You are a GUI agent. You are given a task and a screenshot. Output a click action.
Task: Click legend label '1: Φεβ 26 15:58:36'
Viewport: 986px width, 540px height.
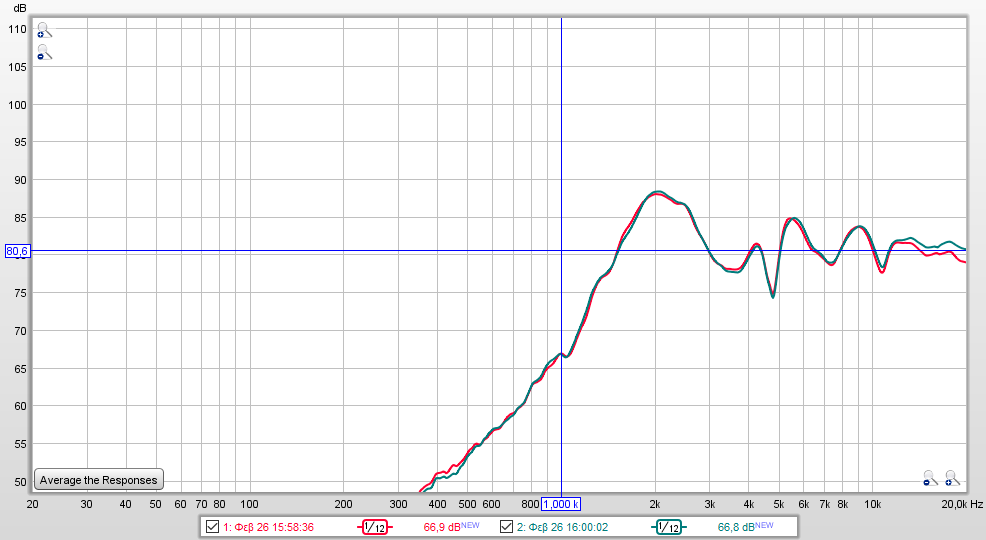[x=269, y=527]
